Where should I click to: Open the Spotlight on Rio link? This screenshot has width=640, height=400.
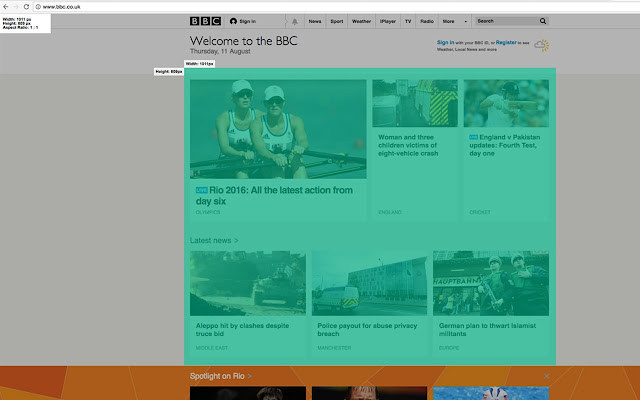click(221, 376)
